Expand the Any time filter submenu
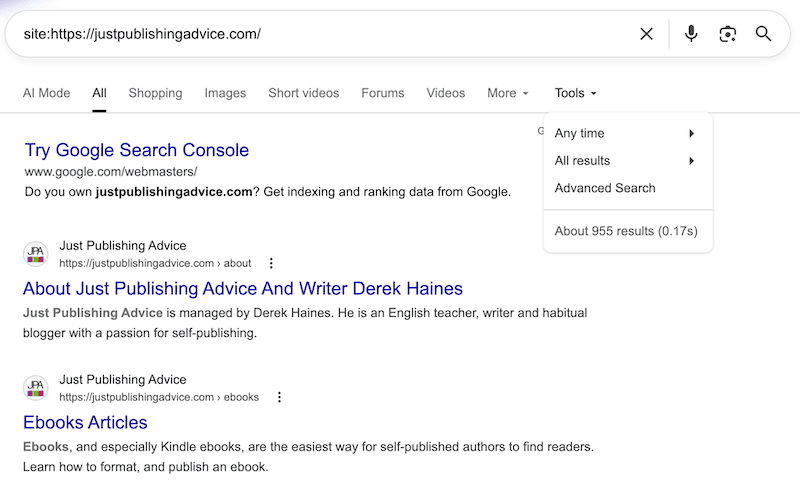The height and width of the screenshot is (489, 800). [626, 133]
